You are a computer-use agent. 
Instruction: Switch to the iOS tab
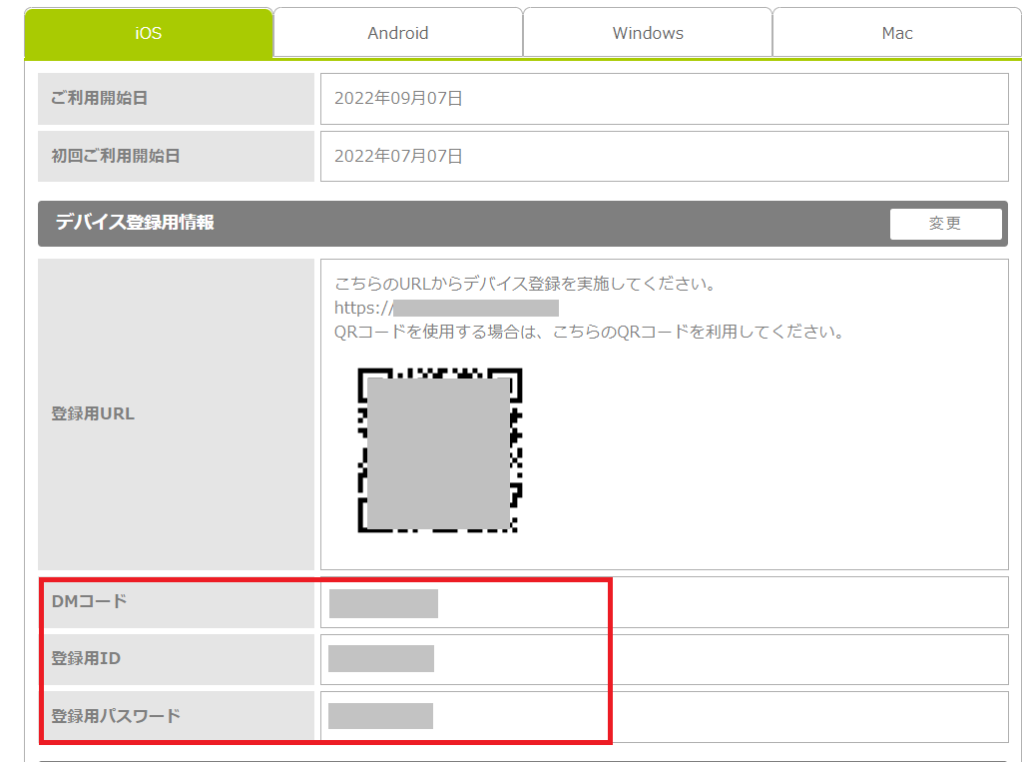coord(148,33)
